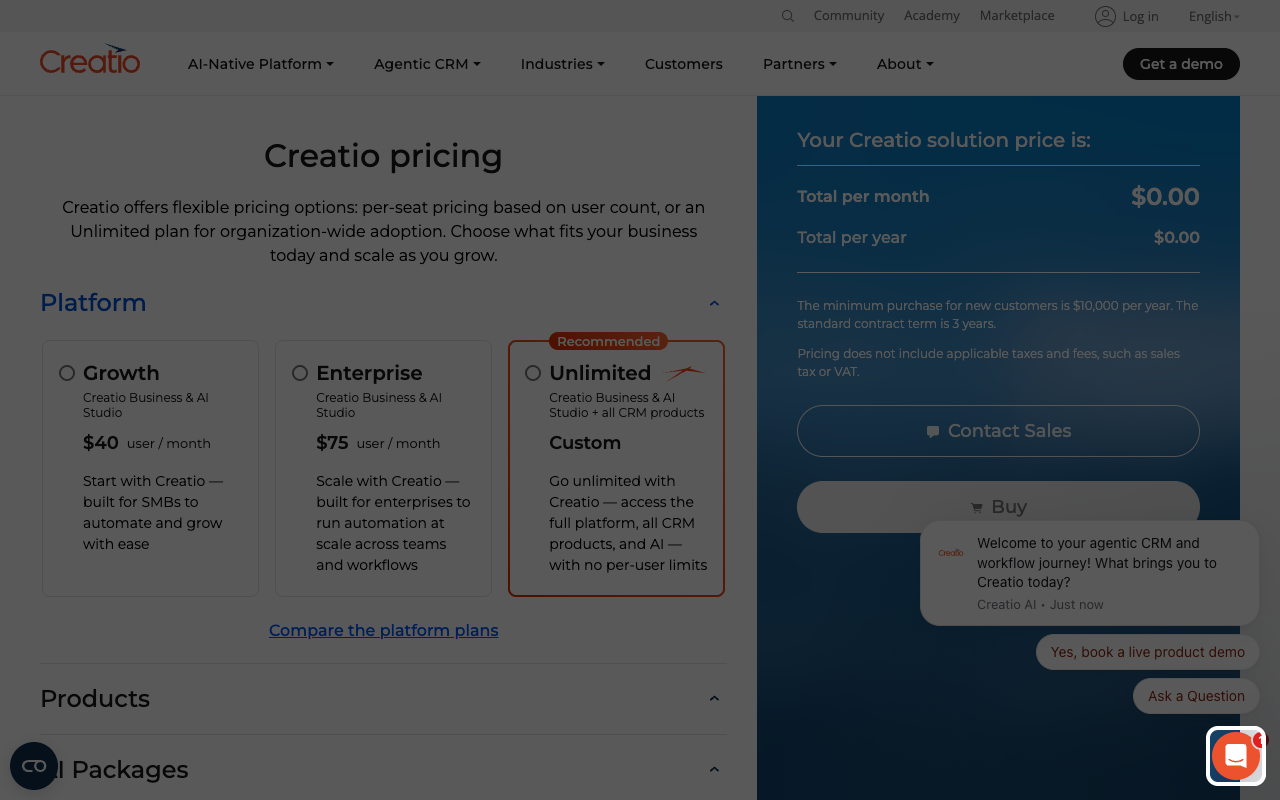Open Compare the platform plans link

(x=384, y=630)
